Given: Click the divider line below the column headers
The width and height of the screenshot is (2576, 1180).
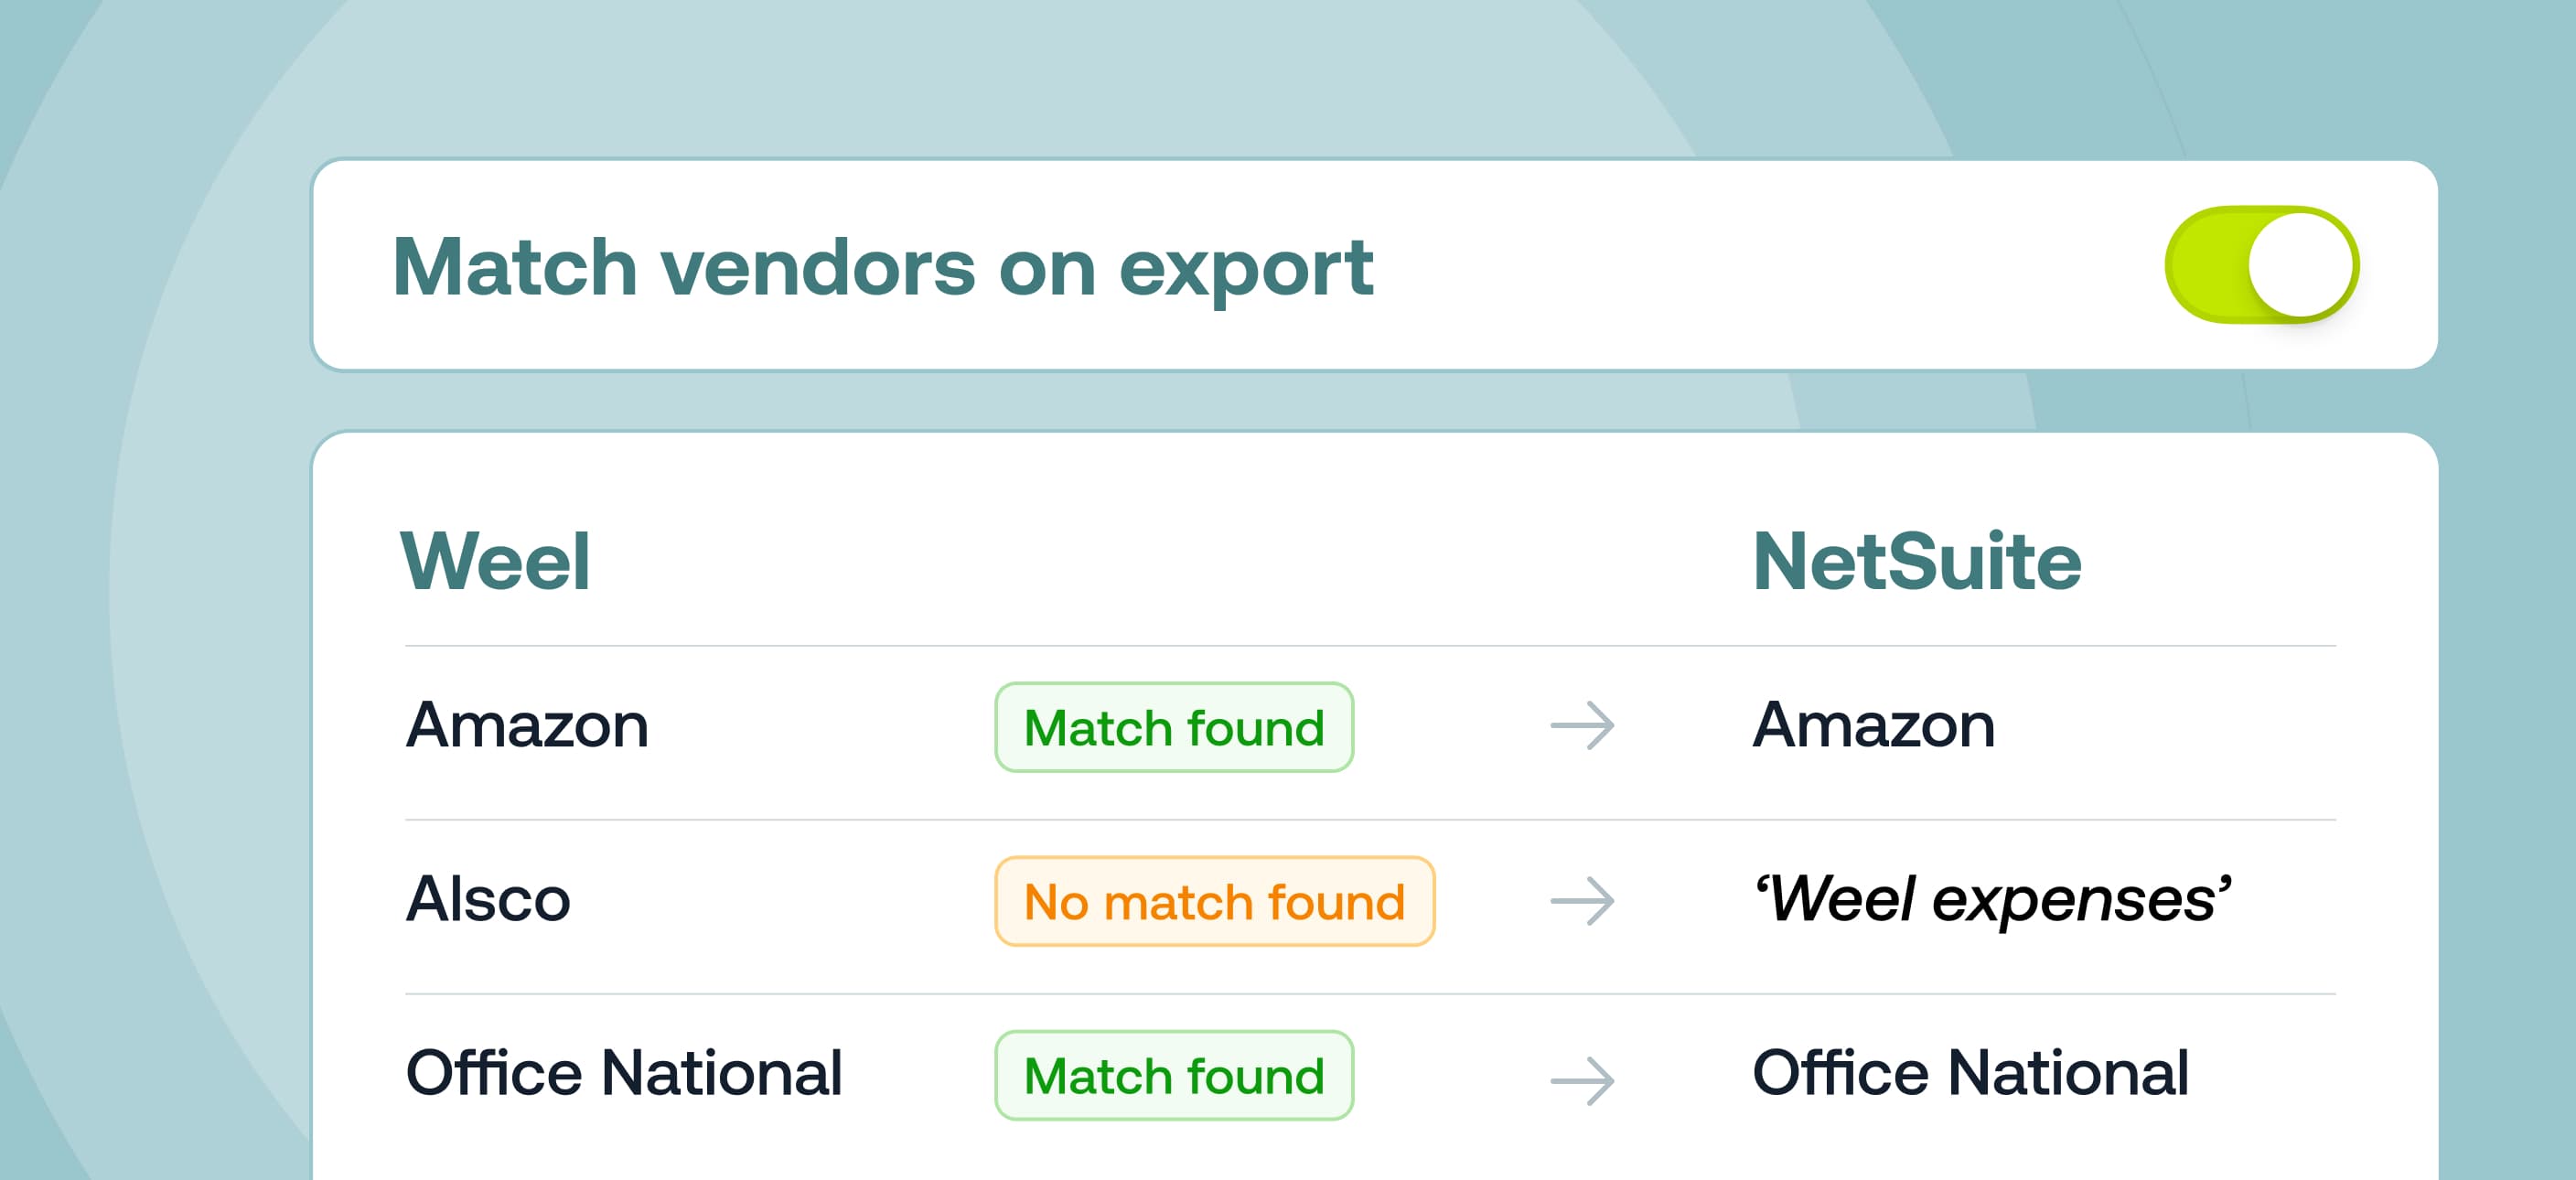Looking at the screenshot, I should click(x=1370, y=646).
